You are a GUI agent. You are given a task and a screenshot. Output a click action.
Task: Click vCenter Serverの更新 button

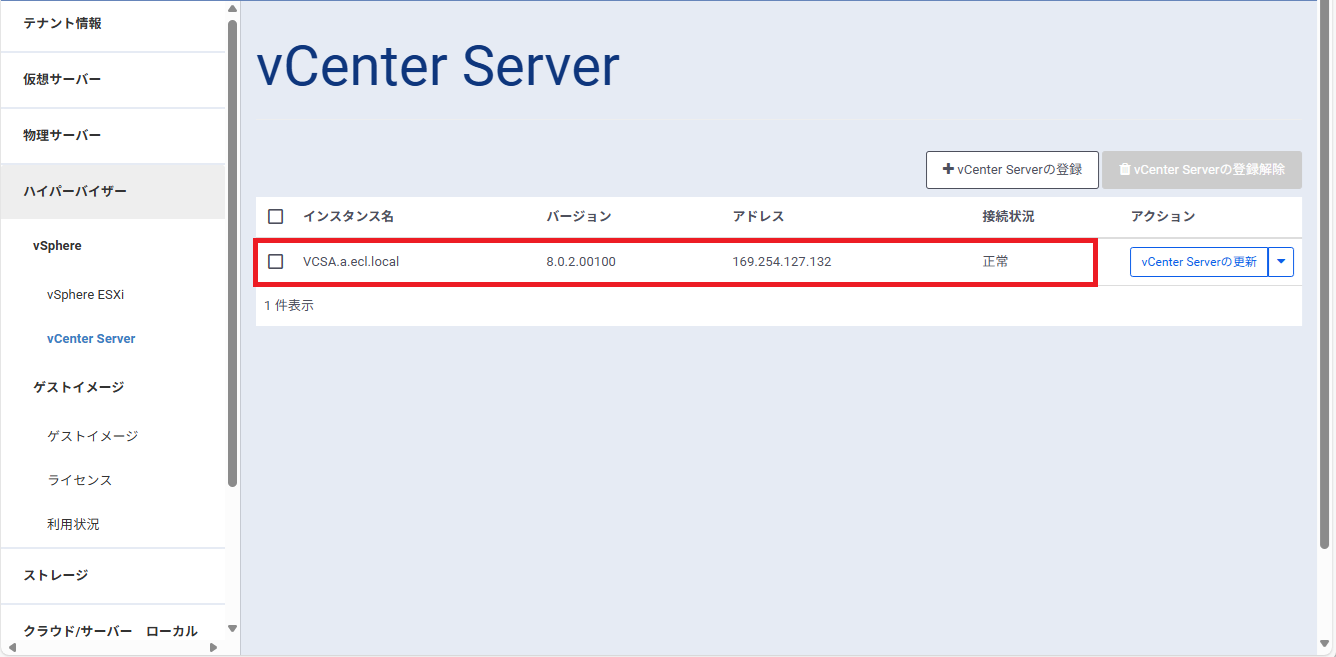(x=1199, y=262)
